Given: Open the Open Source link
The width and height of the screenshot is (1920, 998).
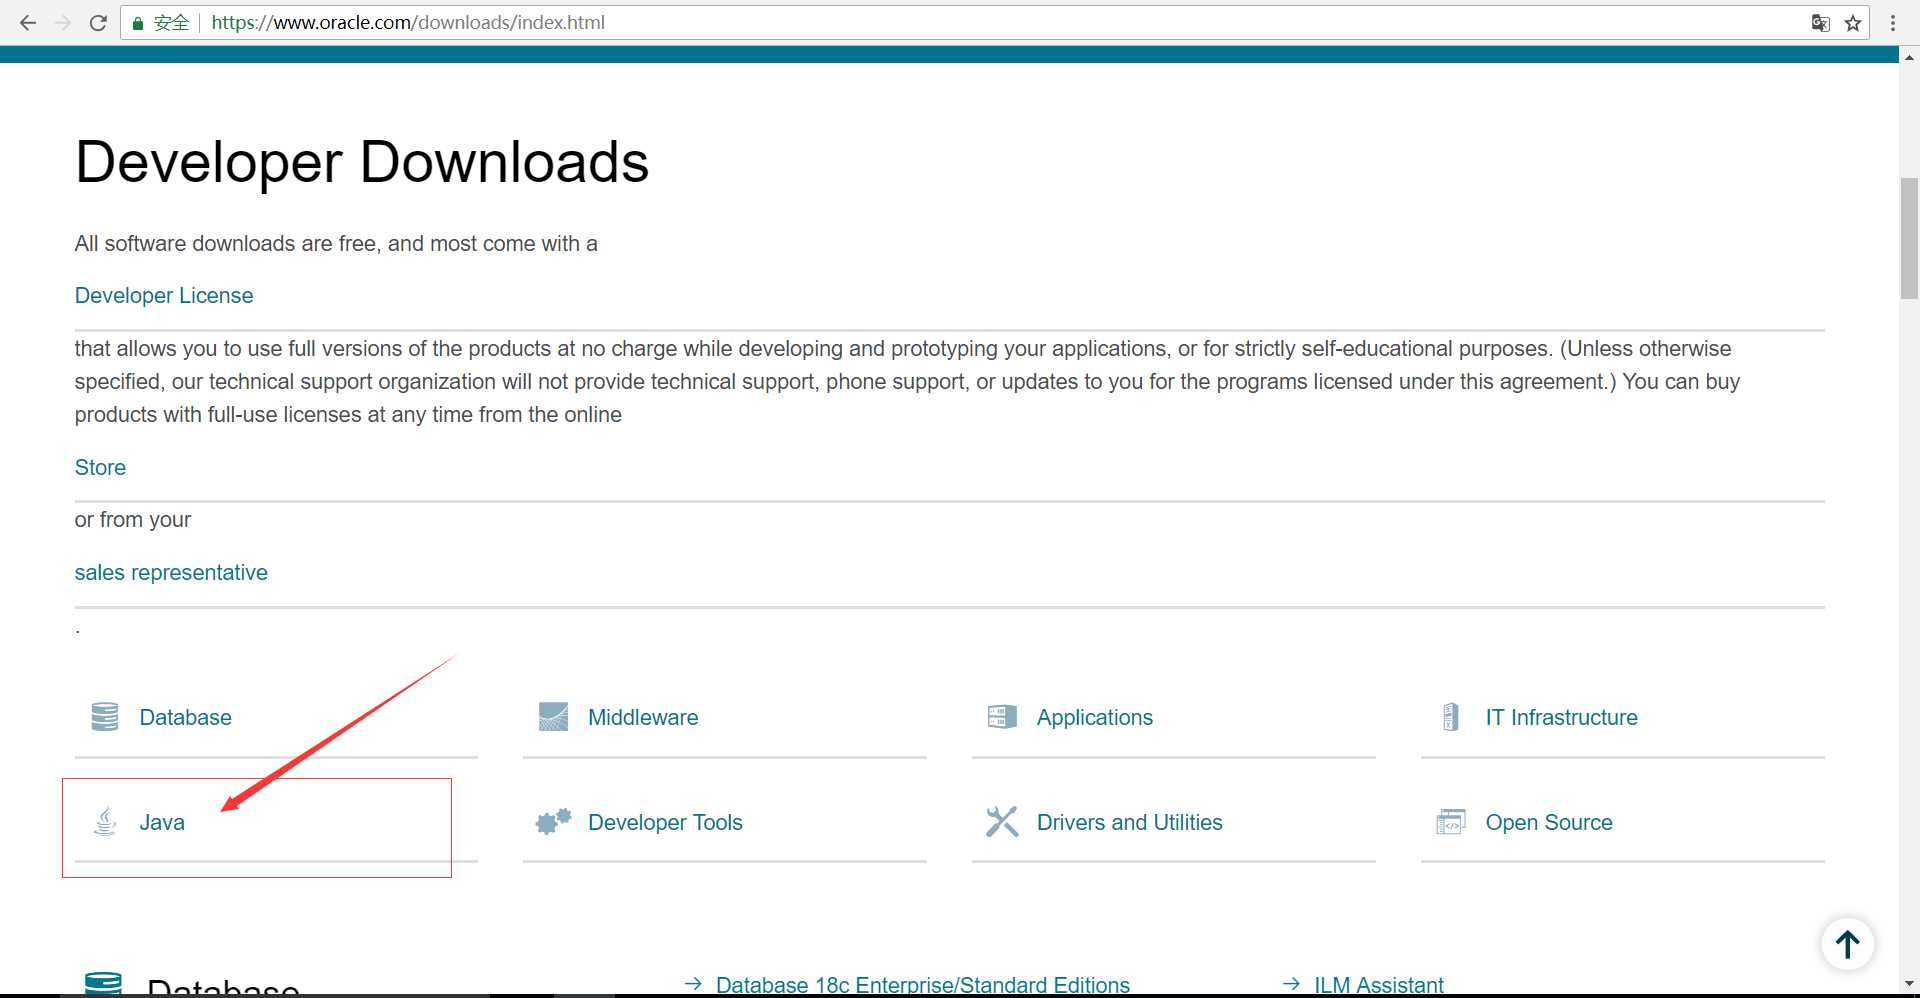Looking at the screenshot, I should [x=1548, y=822].
